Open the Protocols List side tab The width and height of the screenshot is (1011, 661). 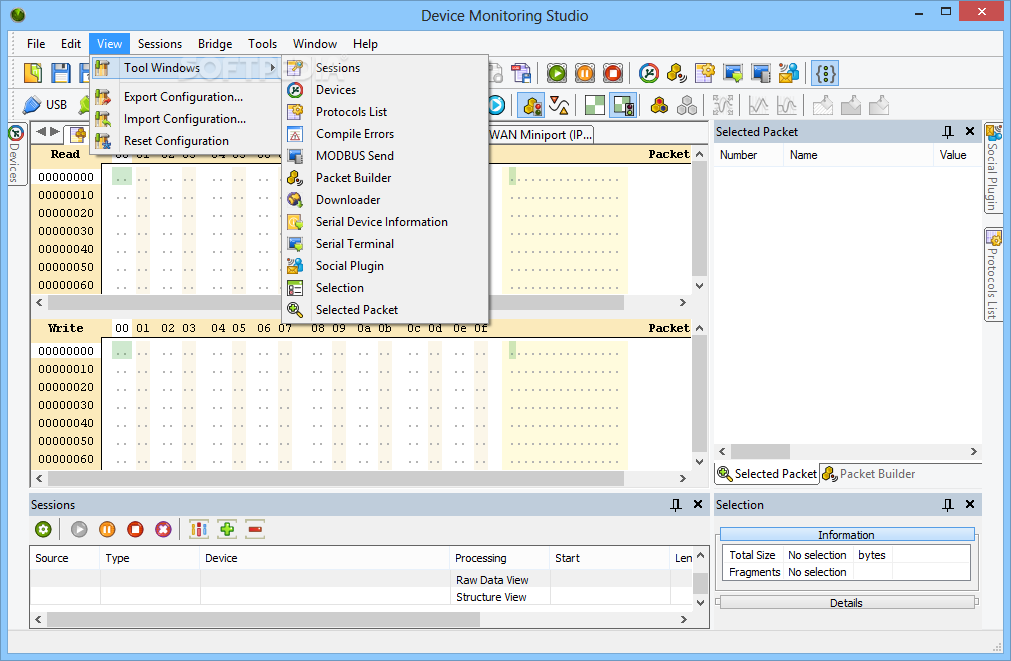click(x=993, y=274)
